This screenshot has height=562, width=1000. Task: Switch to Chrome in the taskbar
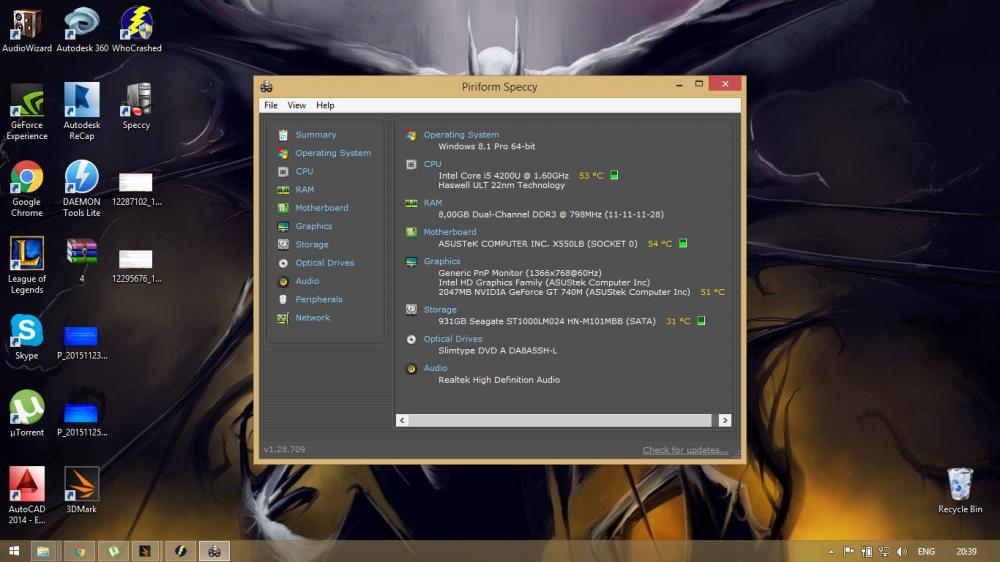point(80,551)
